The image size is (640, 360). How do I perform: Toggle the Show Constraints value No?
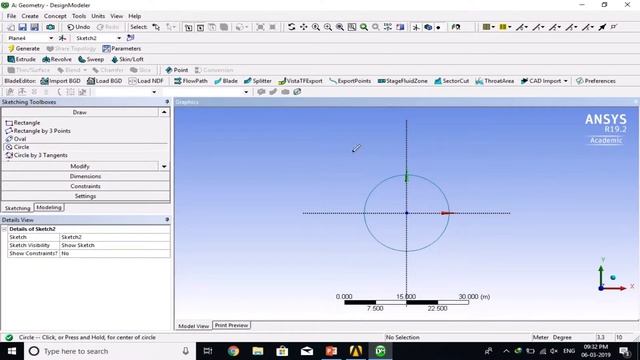(115, 253)
